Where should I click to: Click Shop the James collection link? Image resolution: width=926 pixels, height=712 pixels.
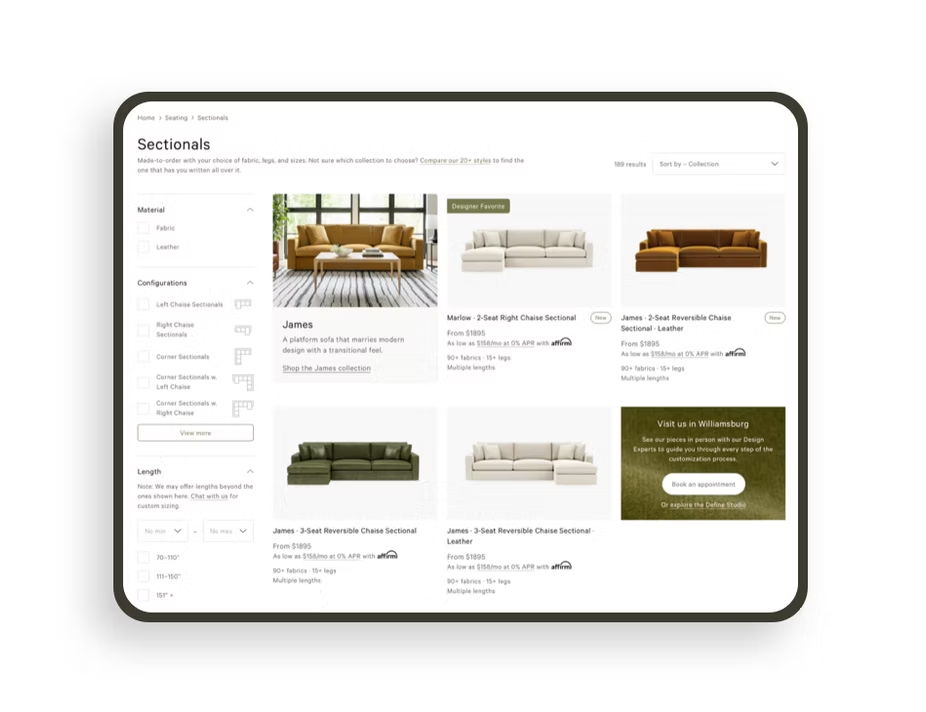click(x=327, y=368)
